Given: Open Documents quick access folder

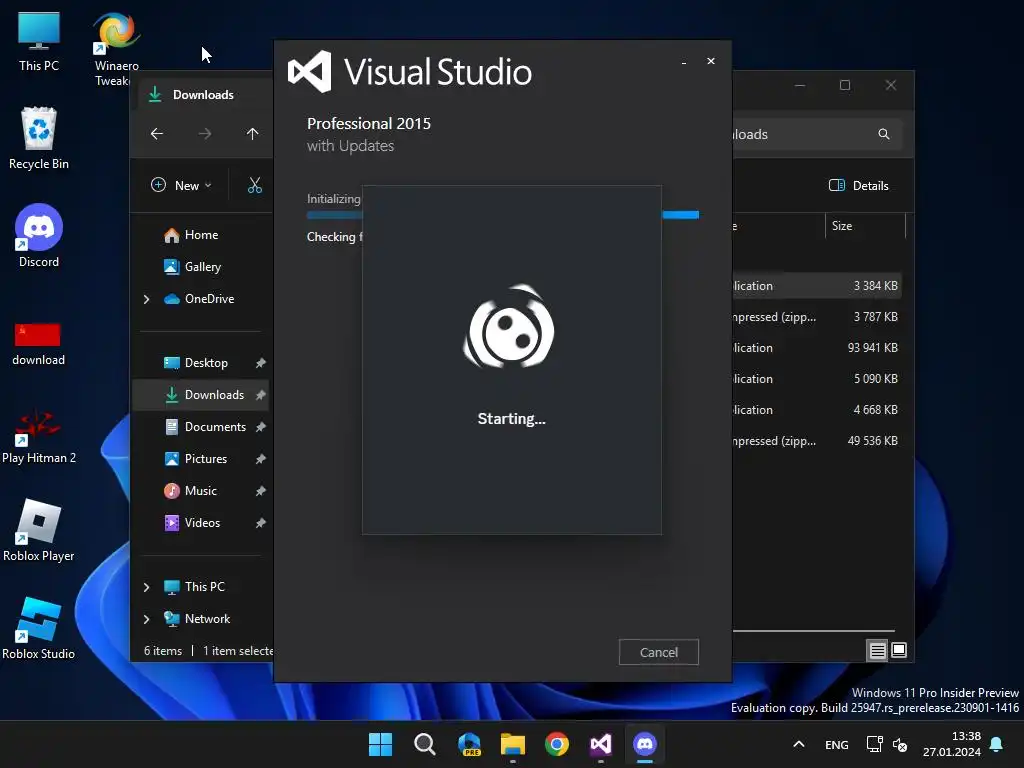Looking at the screenshot, I should [x=215, y=427].
